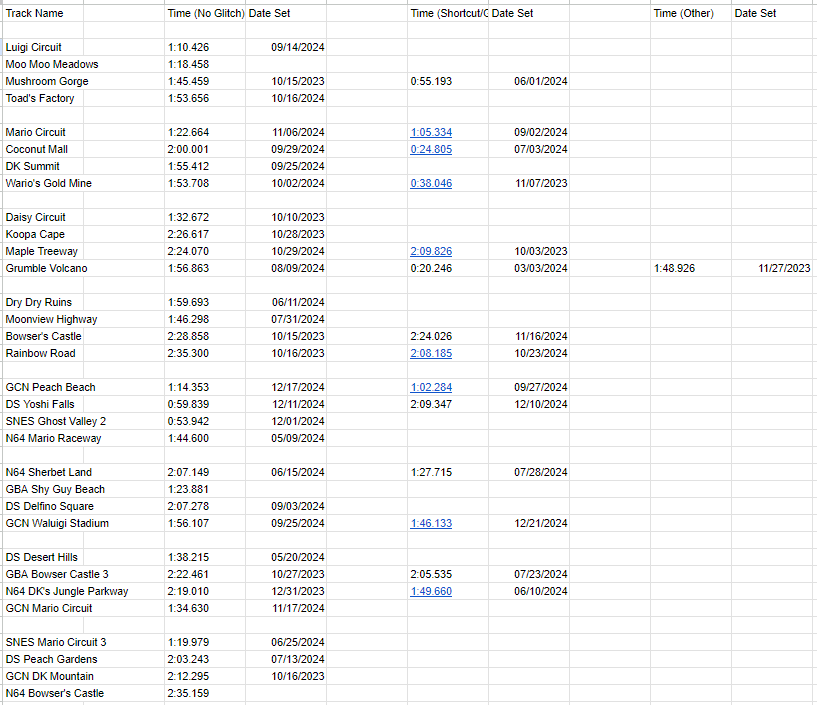
Task: Select the Track Name header cell
Action: (x=43, y=14)
